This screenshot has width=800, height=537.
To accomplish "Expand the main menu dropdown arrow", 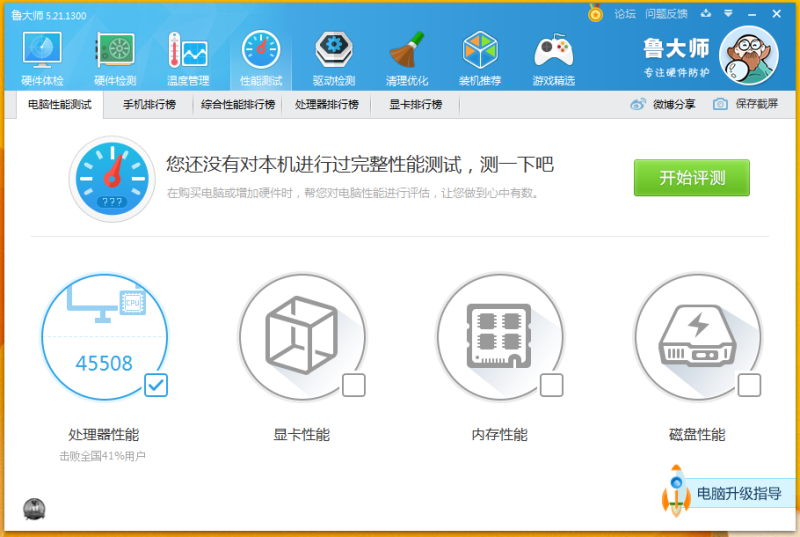I will [730, 14].
